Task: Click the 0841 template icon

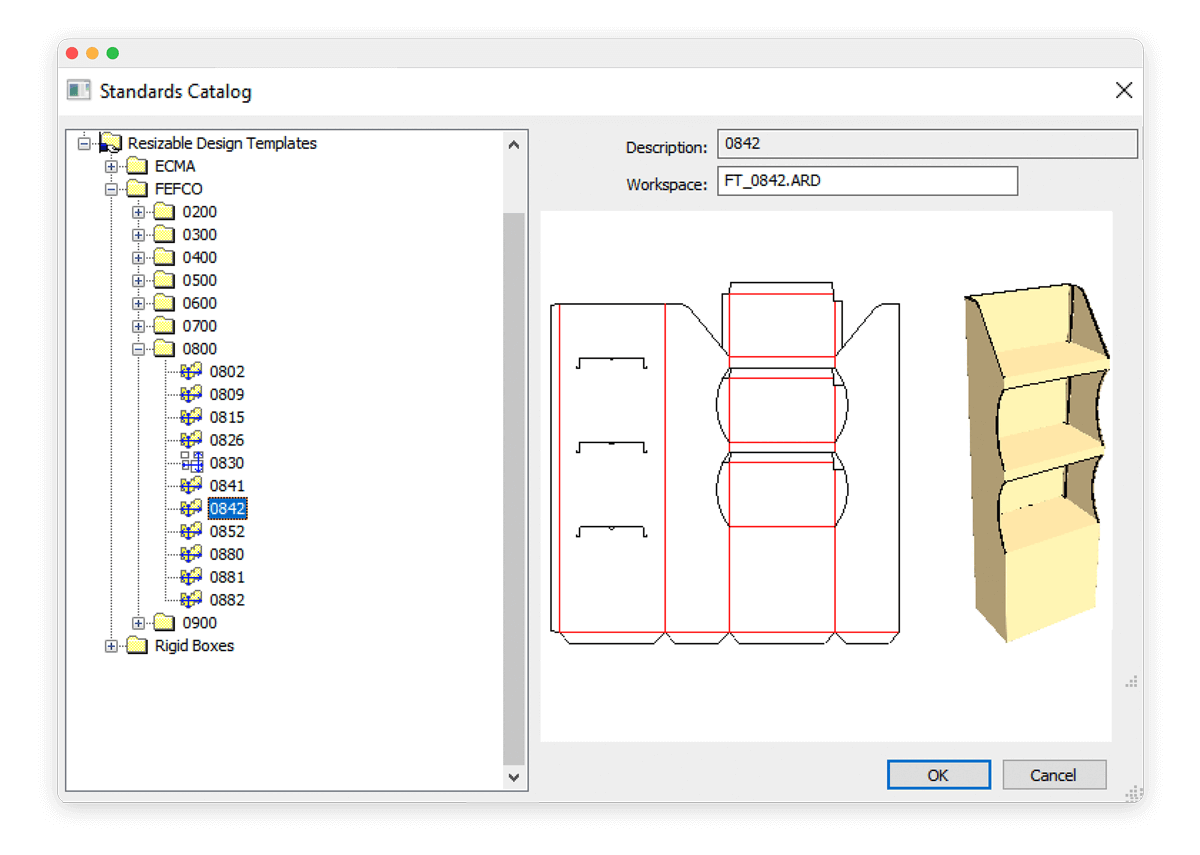Action: click(191, 486)
